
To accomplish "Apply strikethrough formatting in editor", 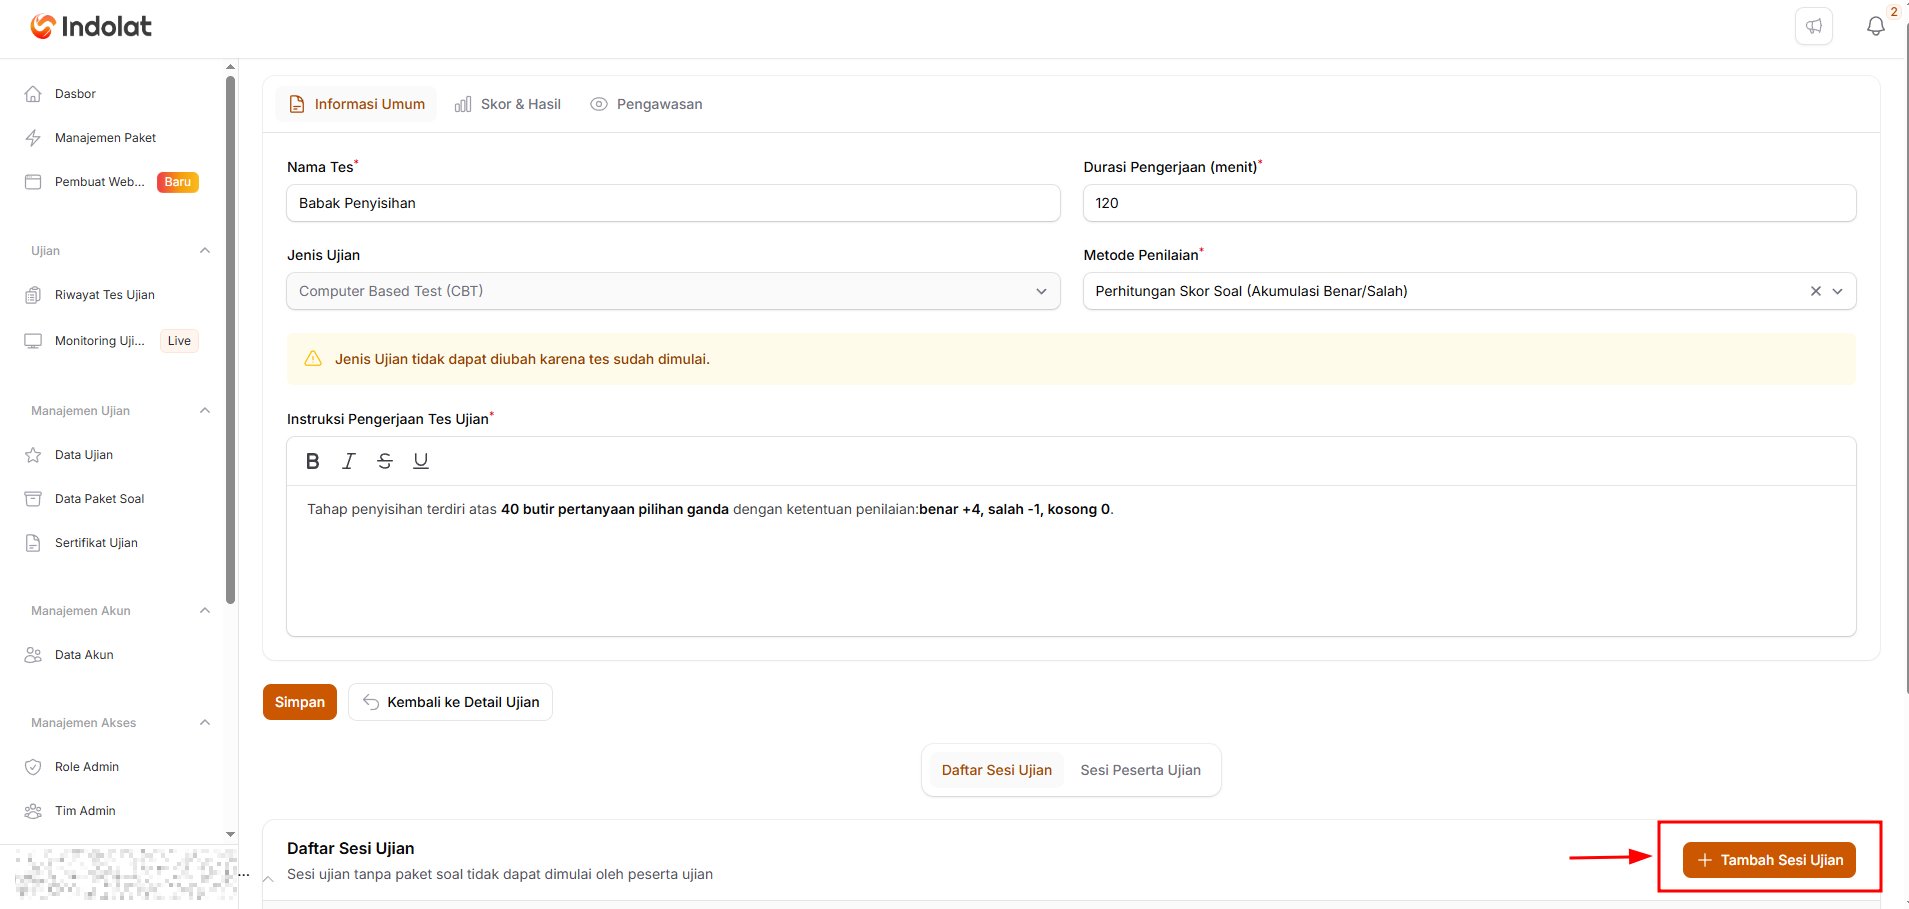I will [385, 461].
